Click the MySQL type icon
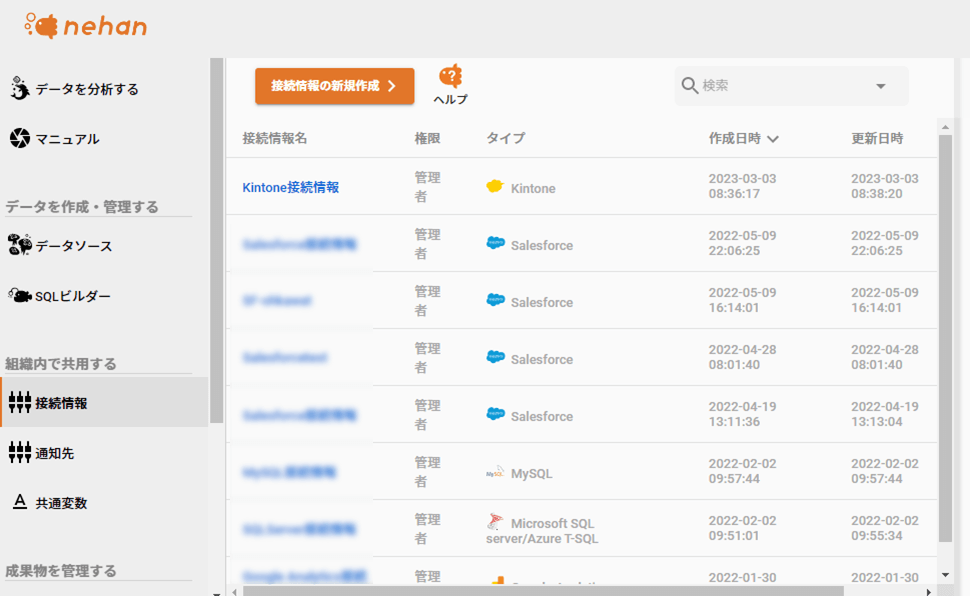Viewport: 970px width, 596px height. tap(495, 472)
